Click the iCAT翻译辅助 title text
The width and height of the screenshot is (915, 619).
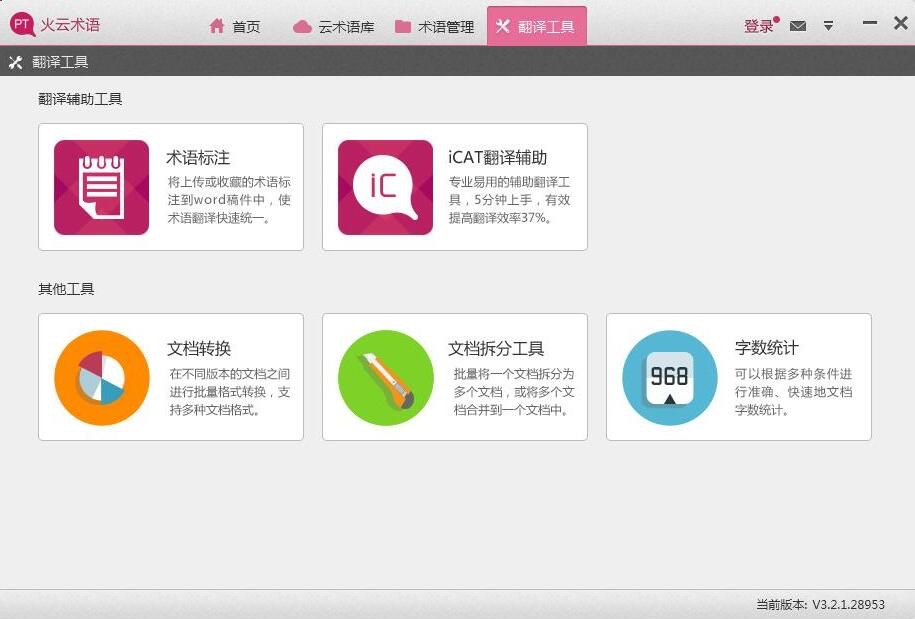[498, 157]
